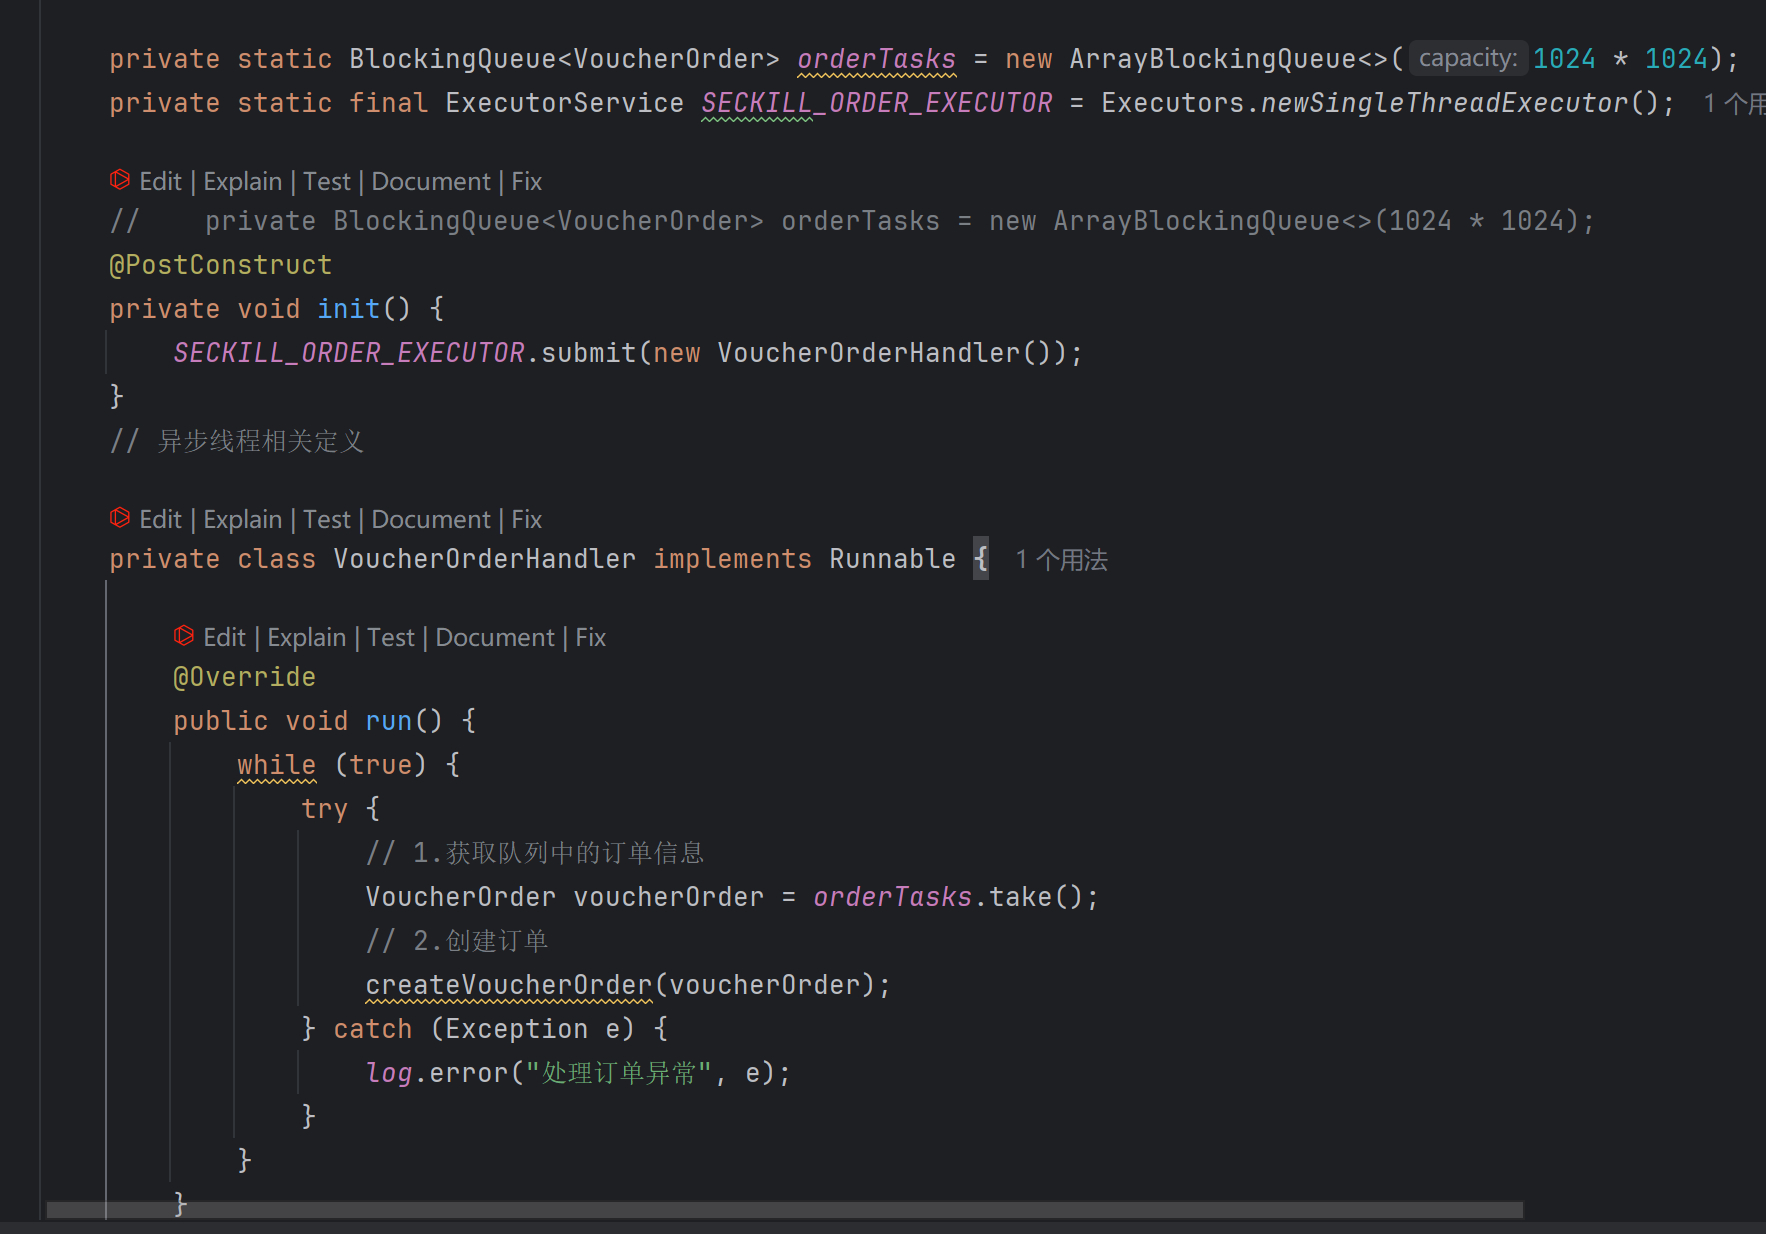Click Explain above the VoucherOrderHandler class
The image size is (1766, 1234).
[x=243, y=519]
